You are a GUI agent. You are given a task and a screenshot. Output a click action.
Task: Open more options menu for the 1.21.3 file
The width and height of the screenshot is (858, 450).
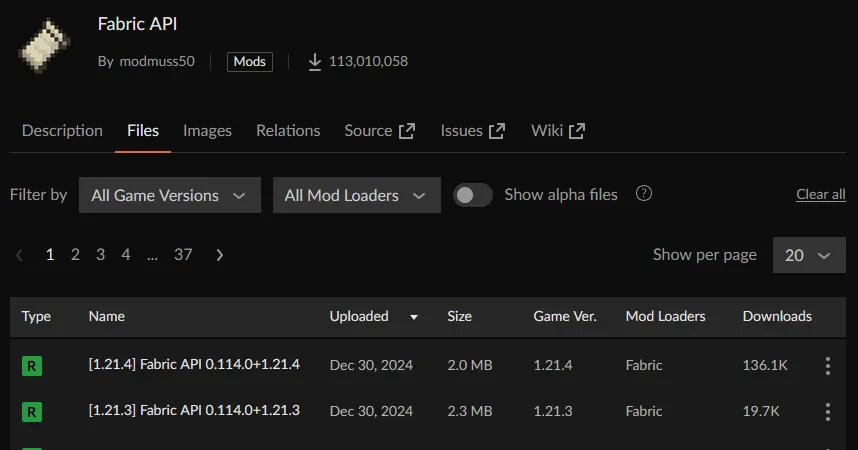(x=828, y=412)
